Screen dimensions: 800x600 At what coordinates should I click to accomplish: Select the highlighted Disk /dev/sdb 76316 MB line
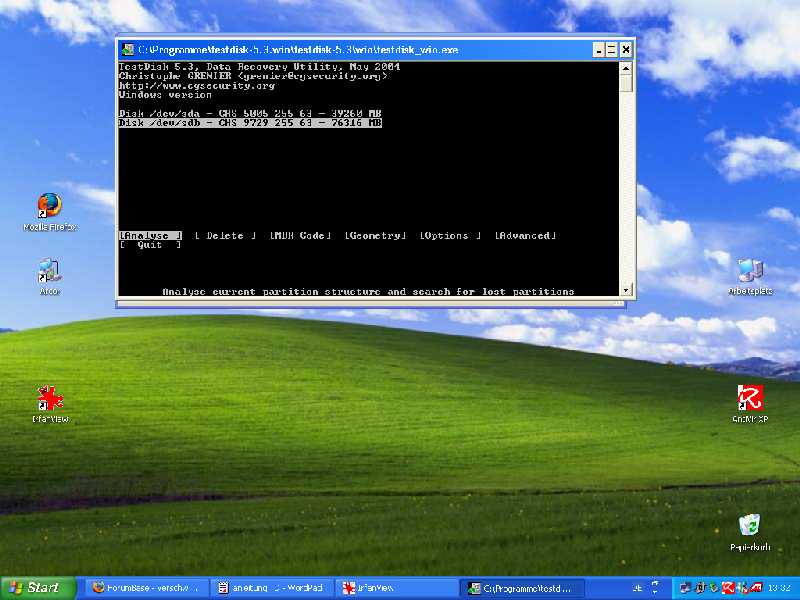(250, 123)
